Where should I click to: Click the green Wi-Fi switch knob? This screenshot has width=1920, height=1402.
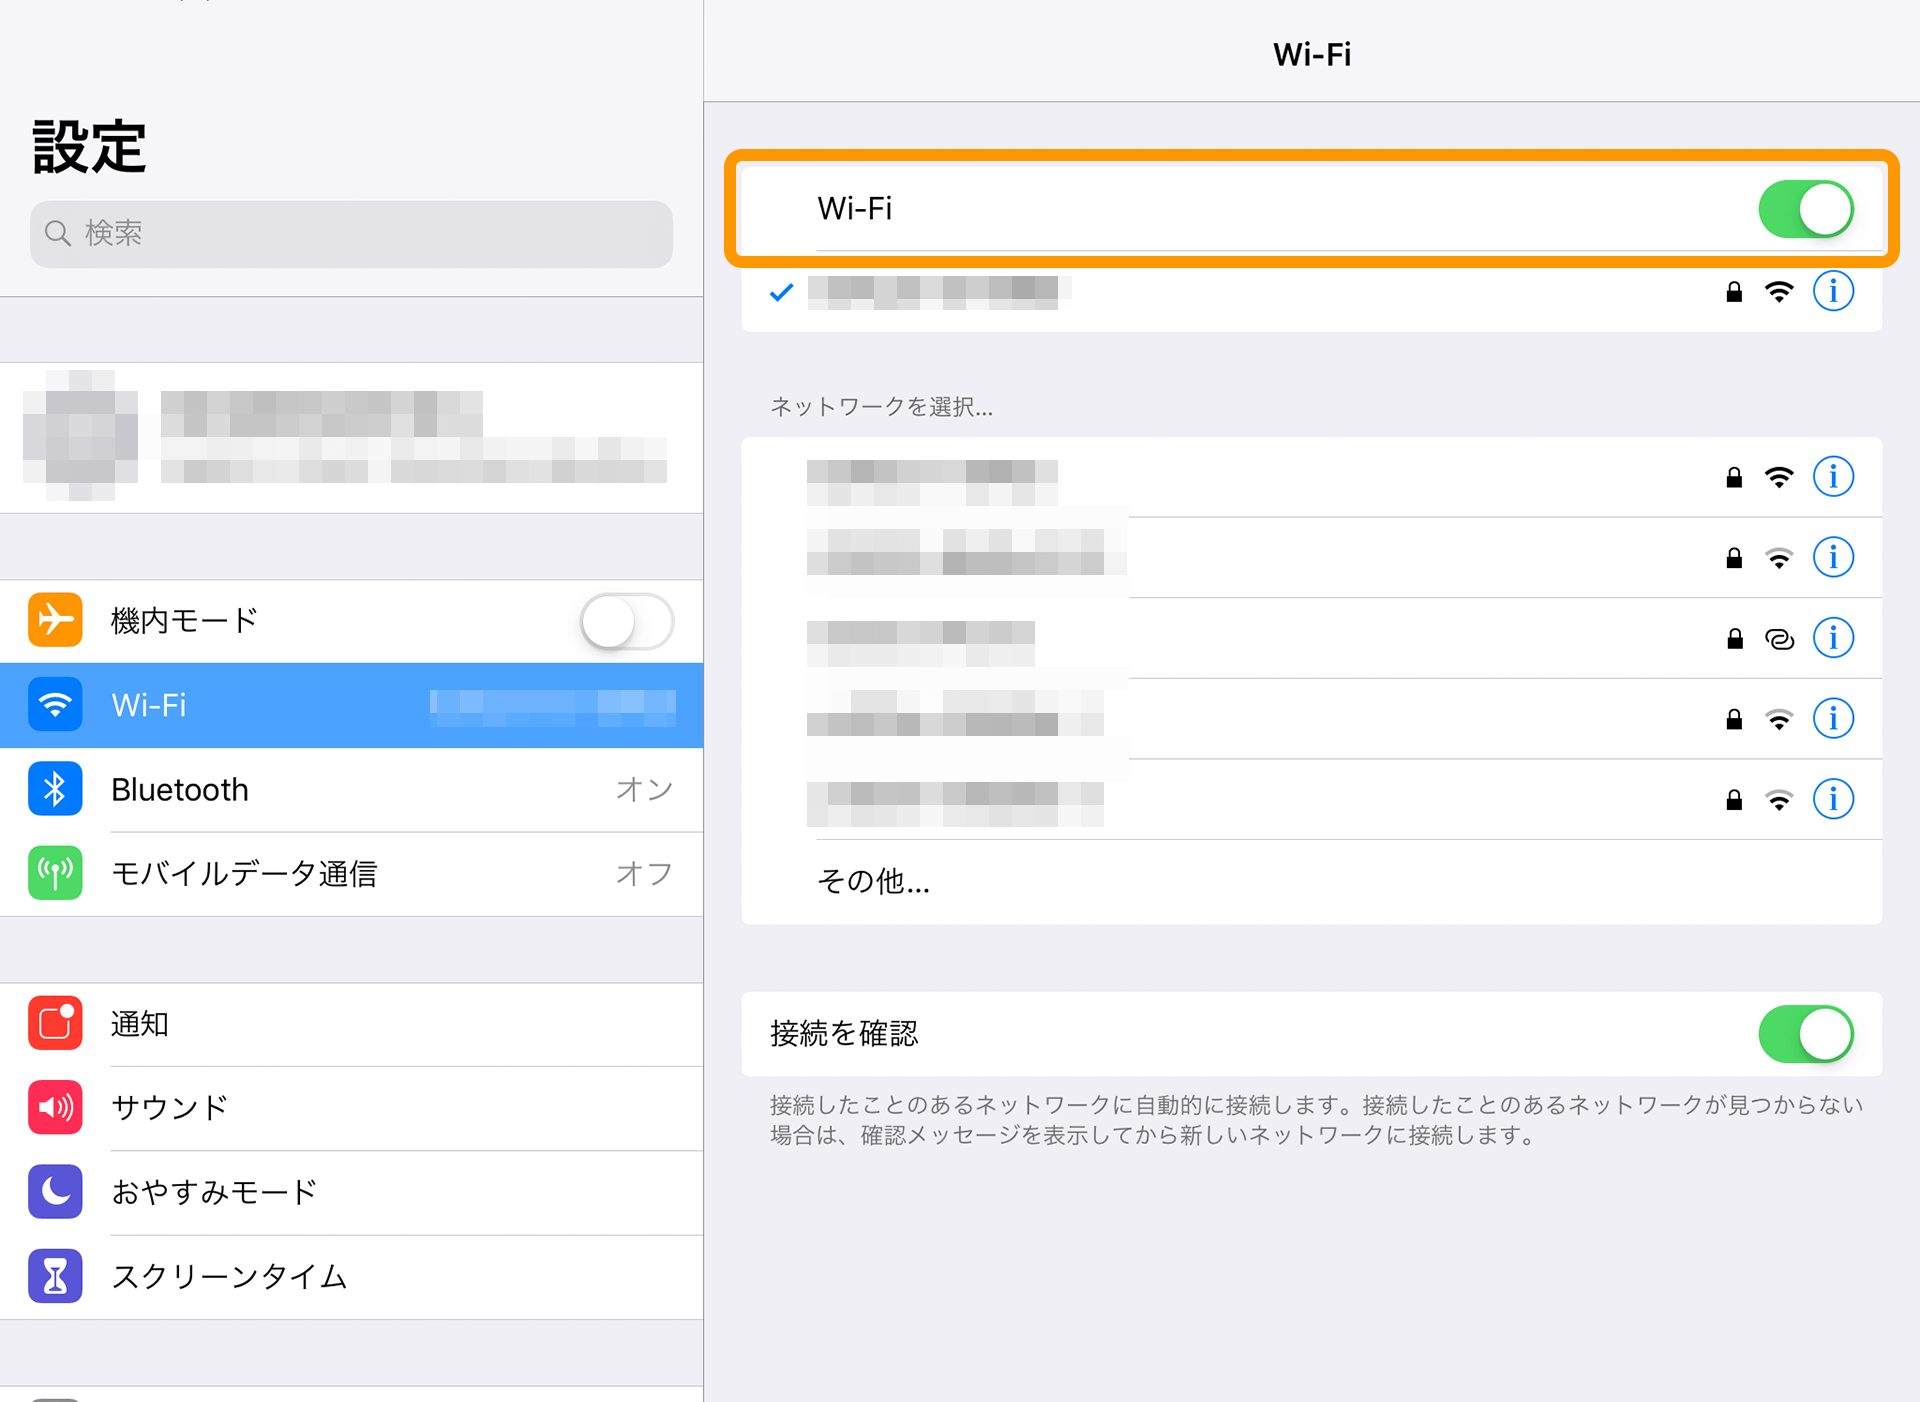point(1826,209)
